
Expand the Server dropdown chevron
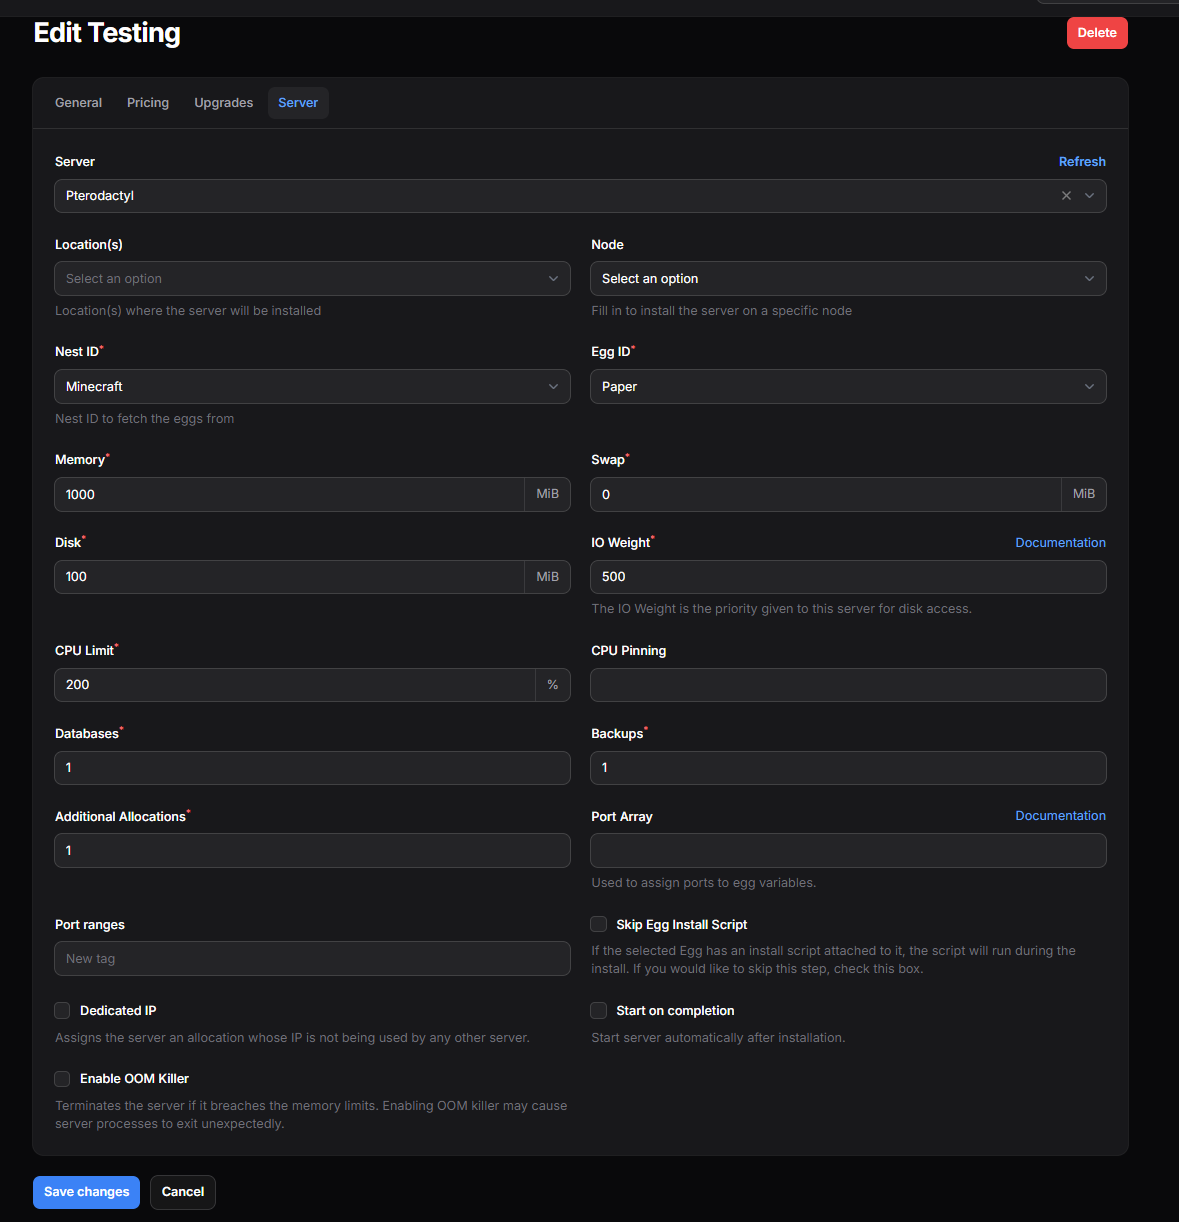click(x=1089, y=196)
